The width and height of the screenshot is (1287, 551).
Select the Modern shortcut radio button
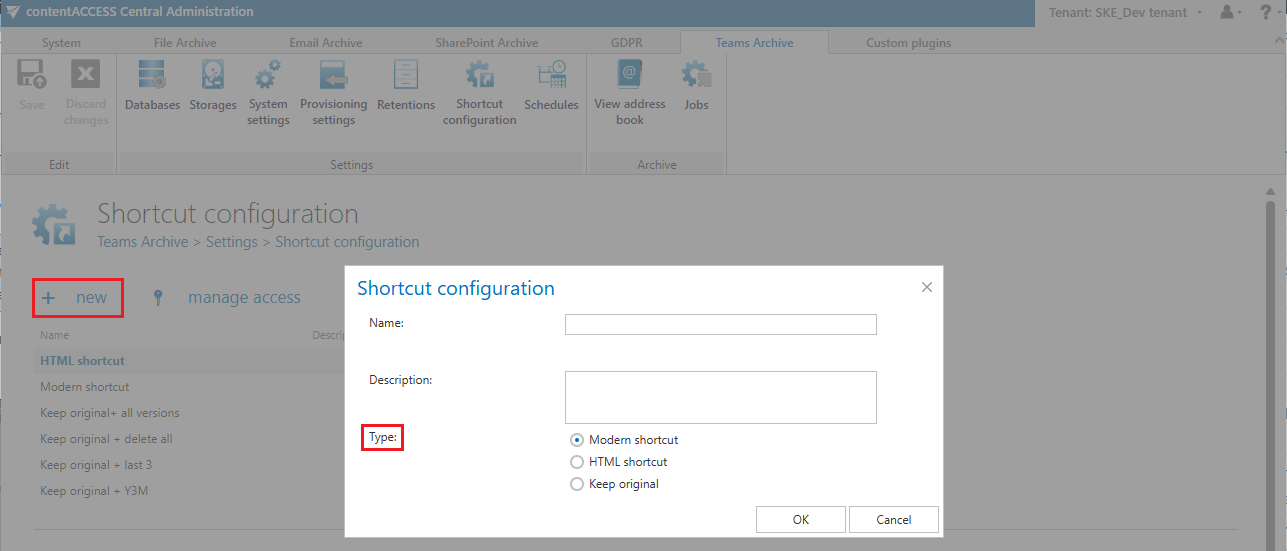click(x=576, y=440)
